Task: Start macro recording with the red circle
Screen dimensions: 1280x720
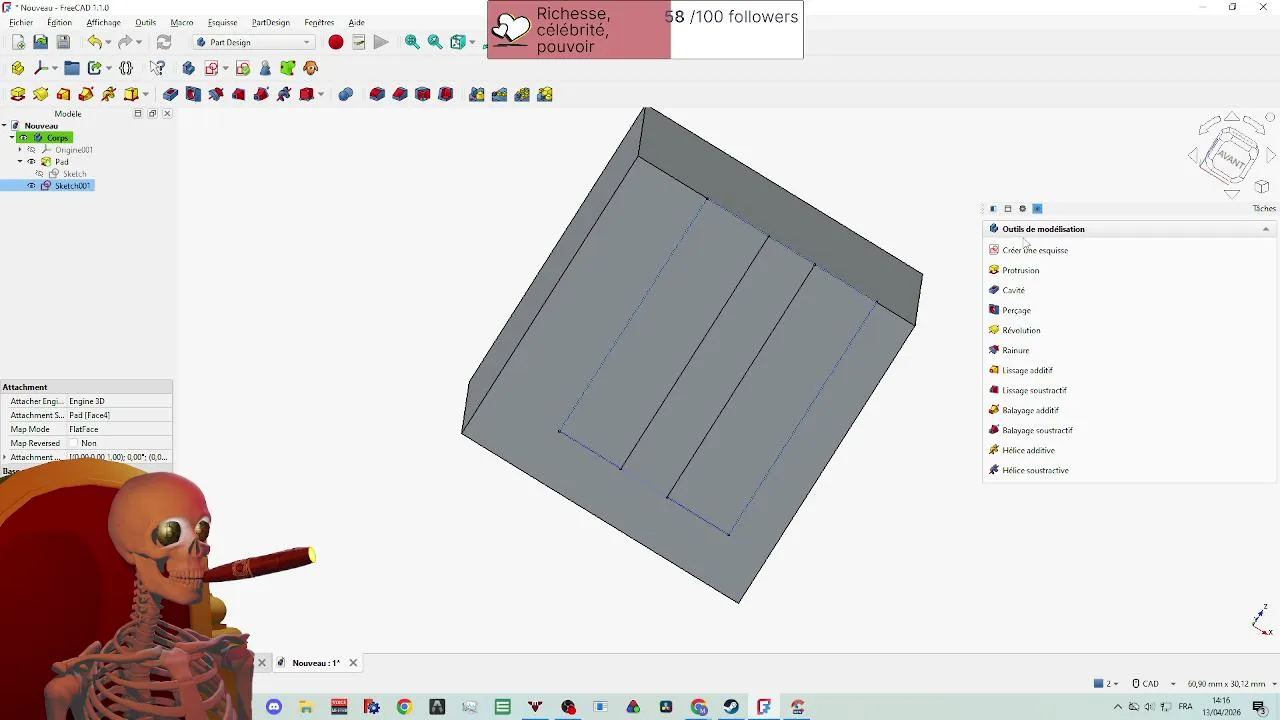Action: 336,42
